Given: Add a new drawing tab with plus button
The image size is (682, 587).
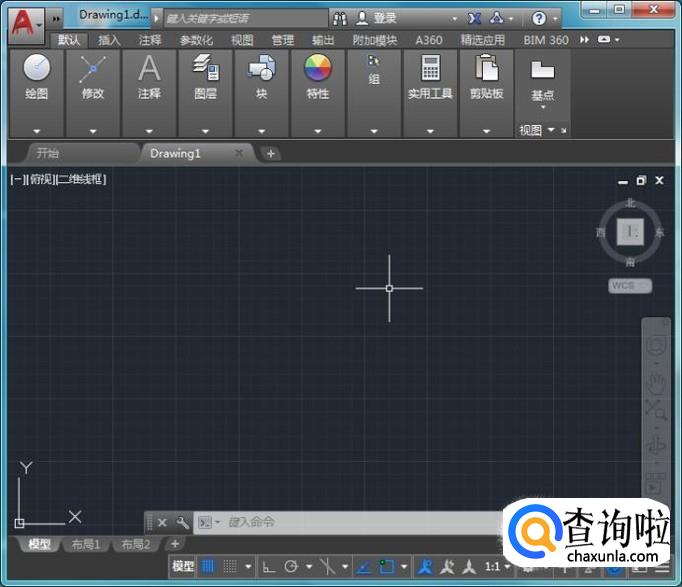Looking at the screenshot, I should 271,153.
